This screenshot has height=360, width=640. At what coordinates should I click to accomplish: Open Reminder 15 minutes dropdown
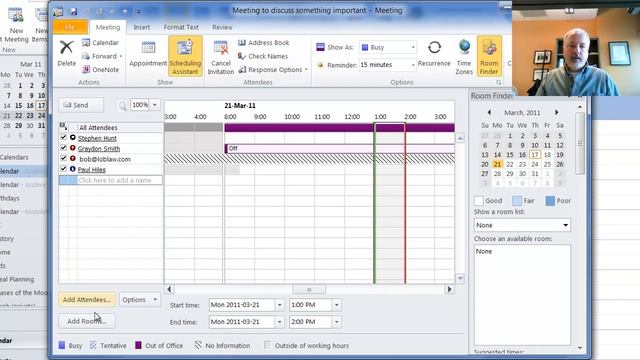tap(413, 65)
